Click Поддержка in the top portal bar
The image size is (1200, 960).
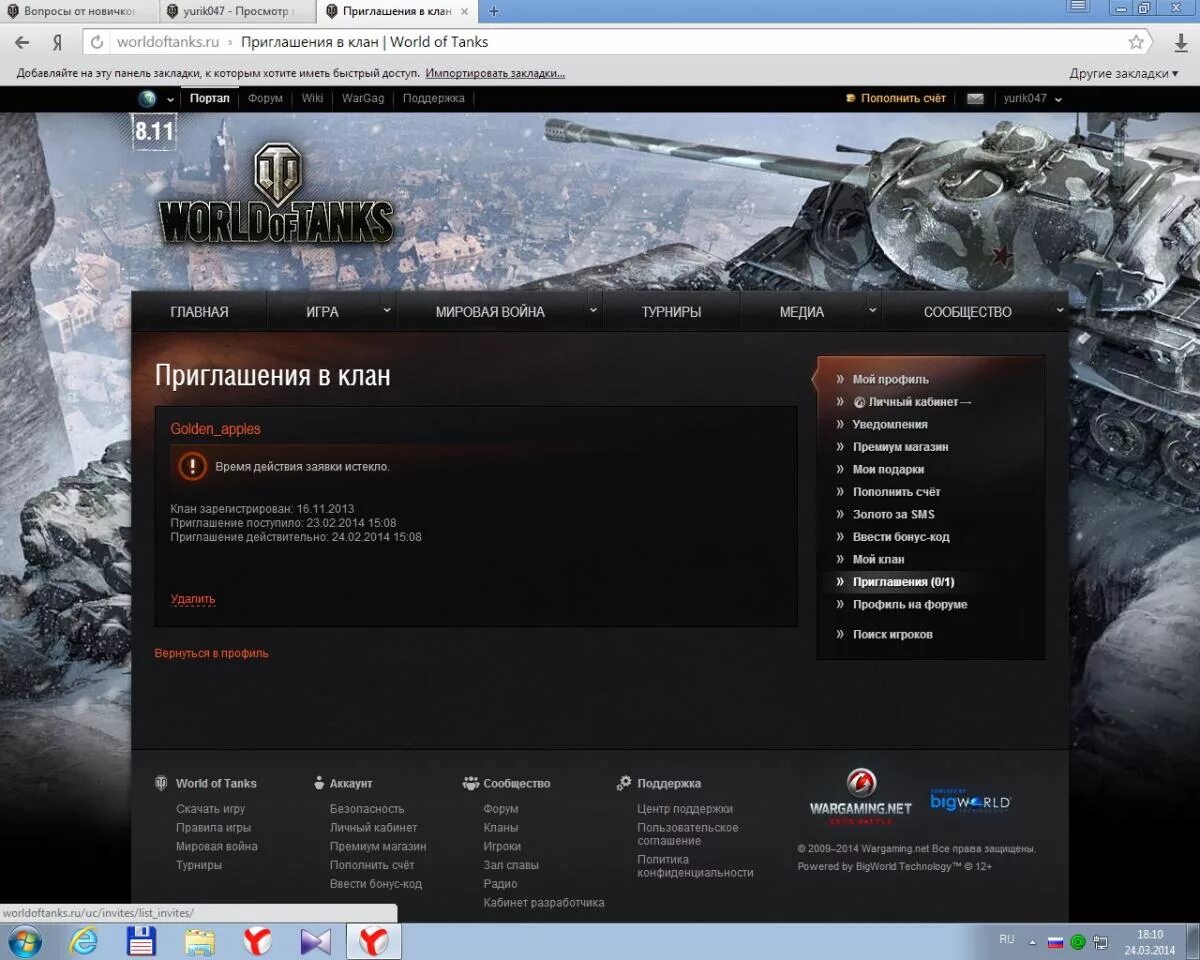[433, 99]
